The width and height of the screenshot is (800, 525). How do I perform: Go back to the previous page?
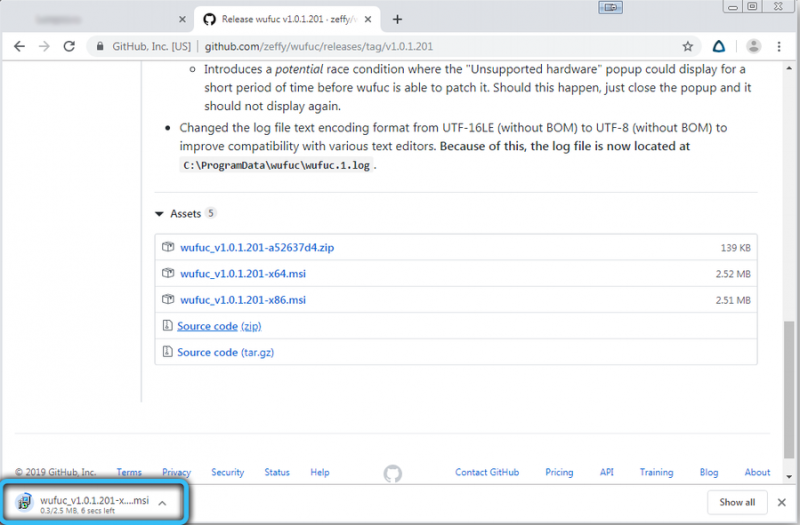tap(19, 46)
